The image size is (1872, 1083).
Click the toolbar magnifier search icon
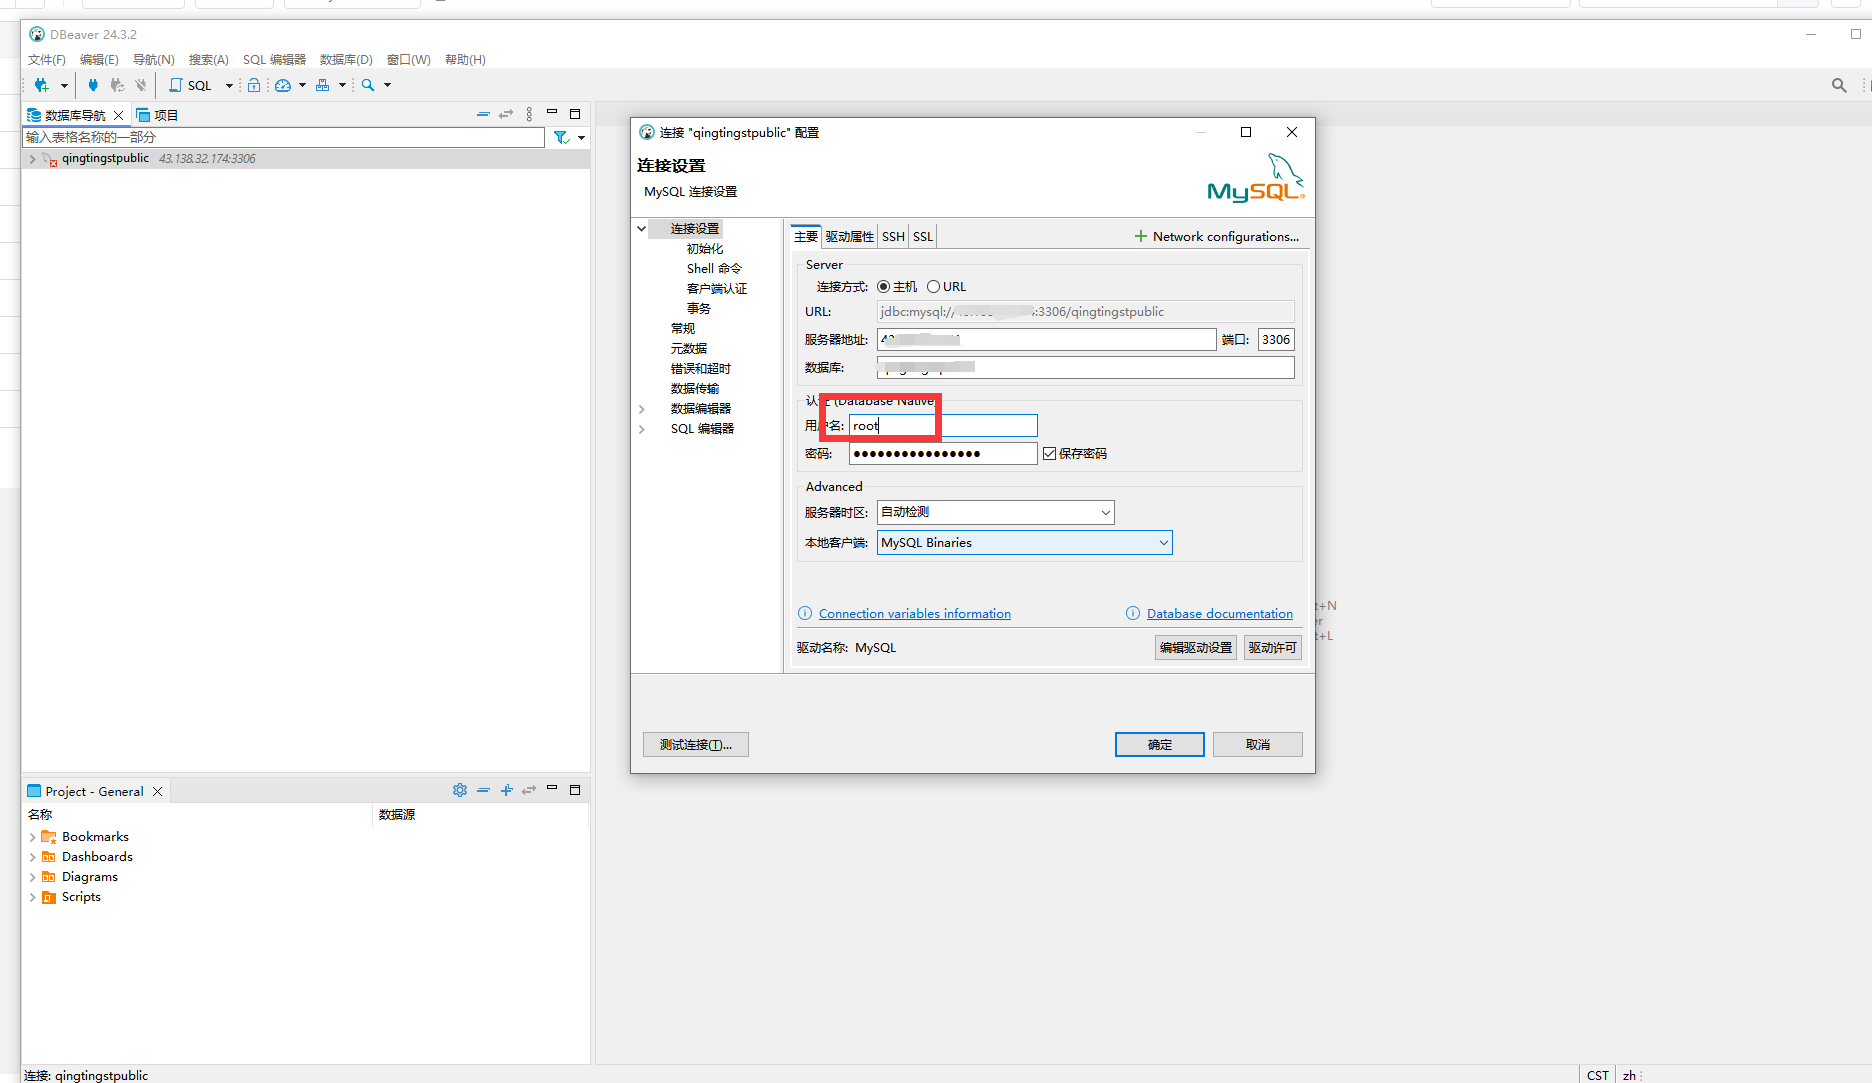tap(368, 85)
